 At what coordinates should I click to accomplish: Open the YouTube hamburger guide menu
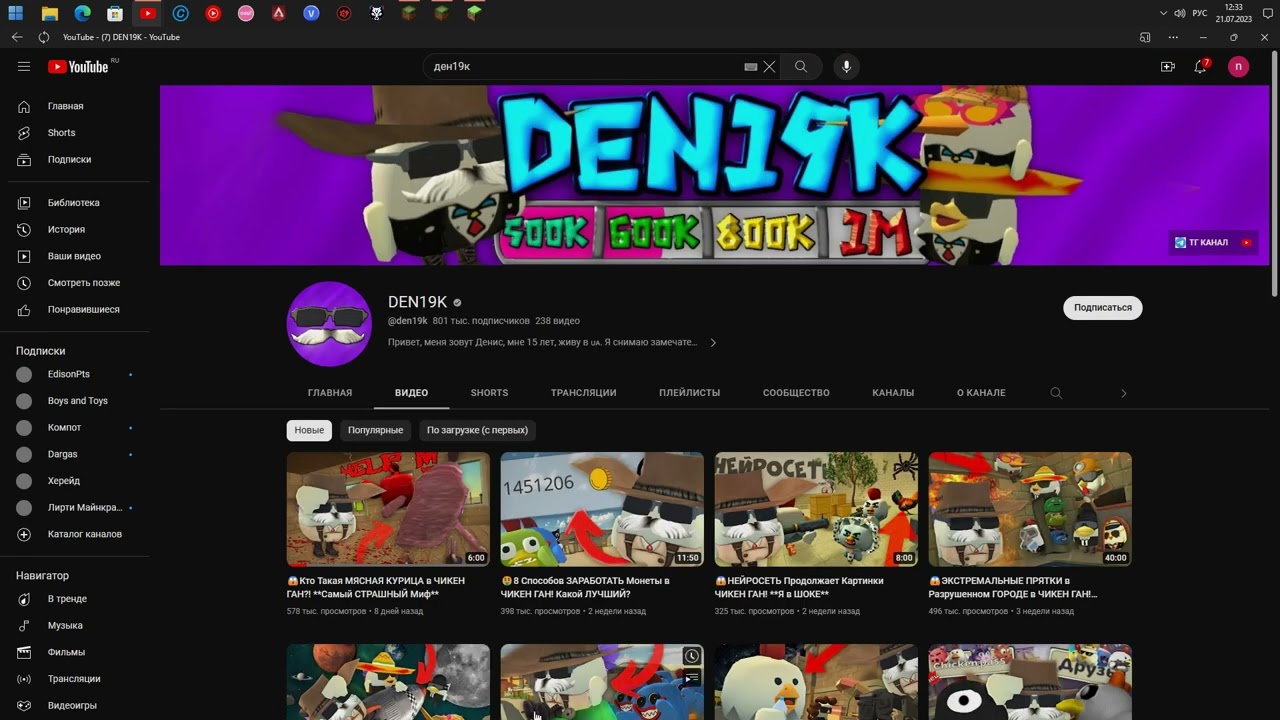click(24, 66)
